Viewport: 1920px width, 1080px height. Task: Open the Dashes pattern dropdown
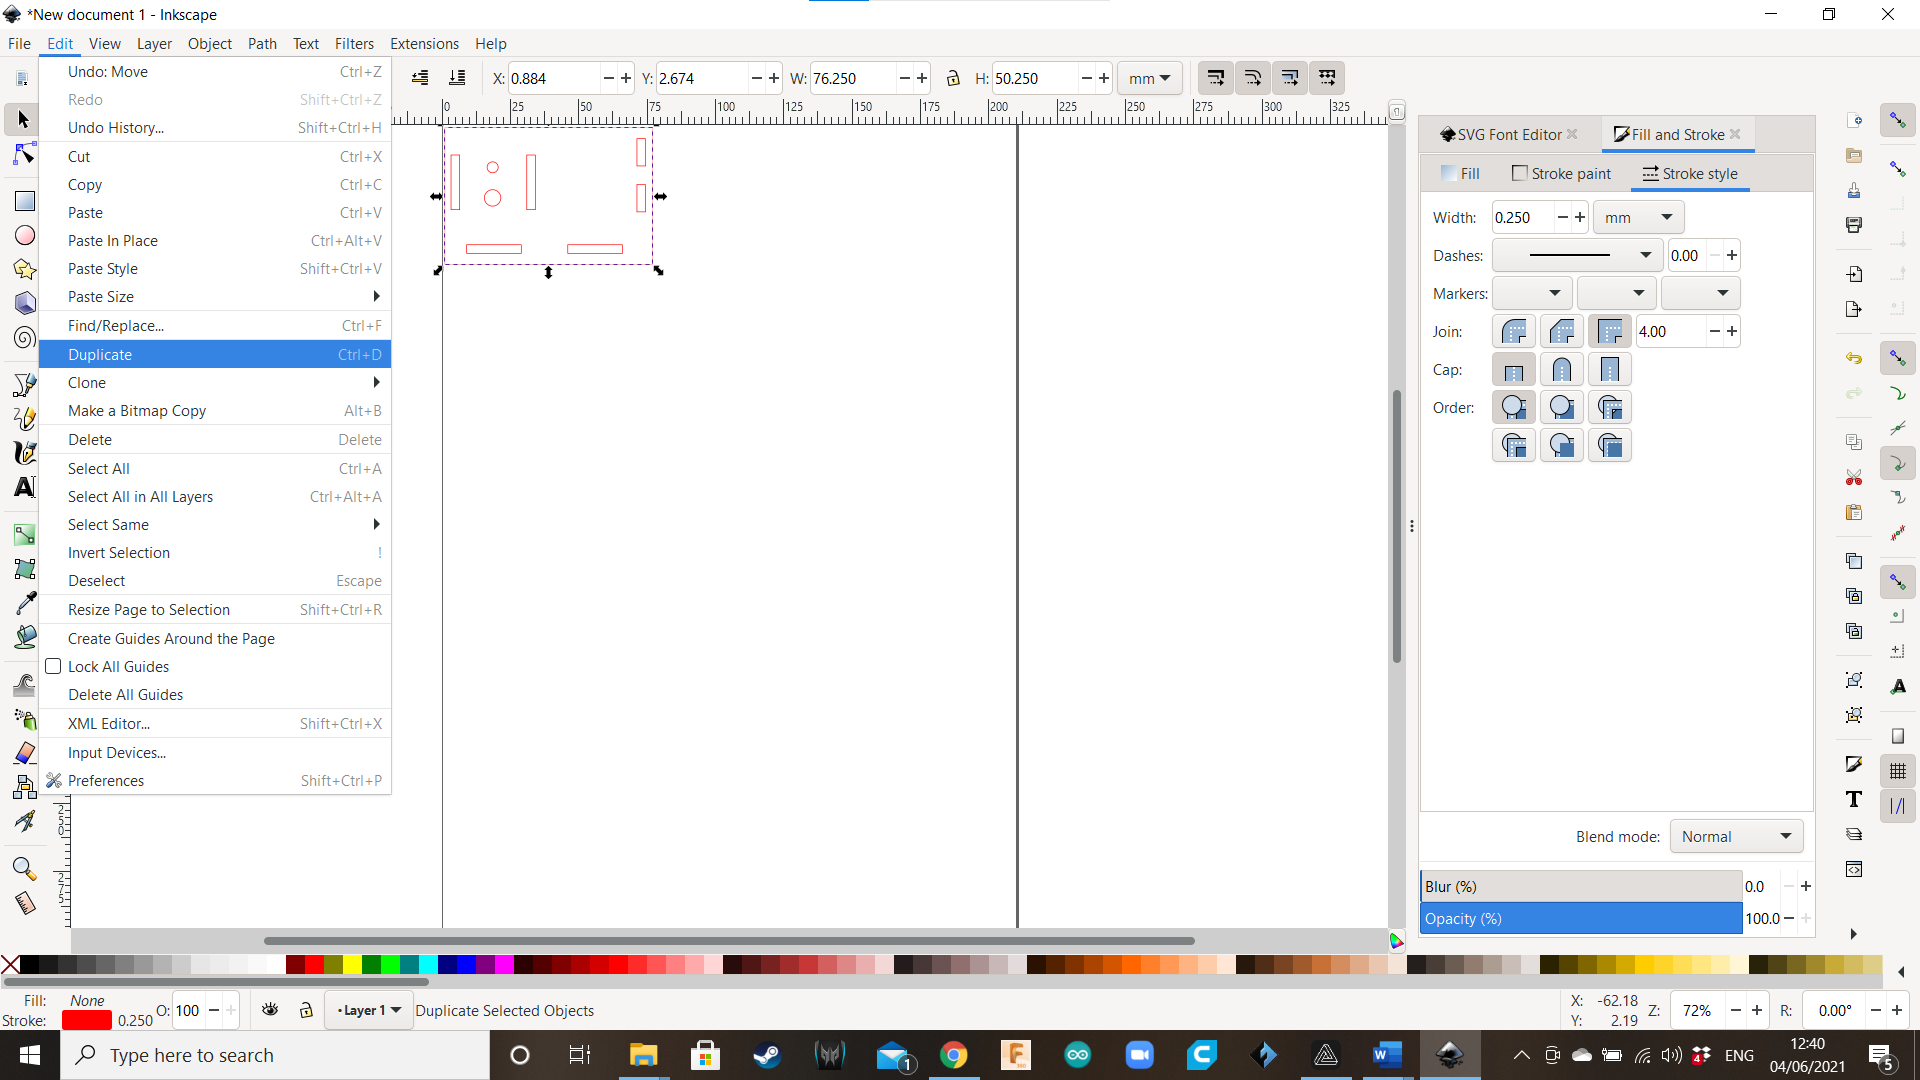[1576, 255]
